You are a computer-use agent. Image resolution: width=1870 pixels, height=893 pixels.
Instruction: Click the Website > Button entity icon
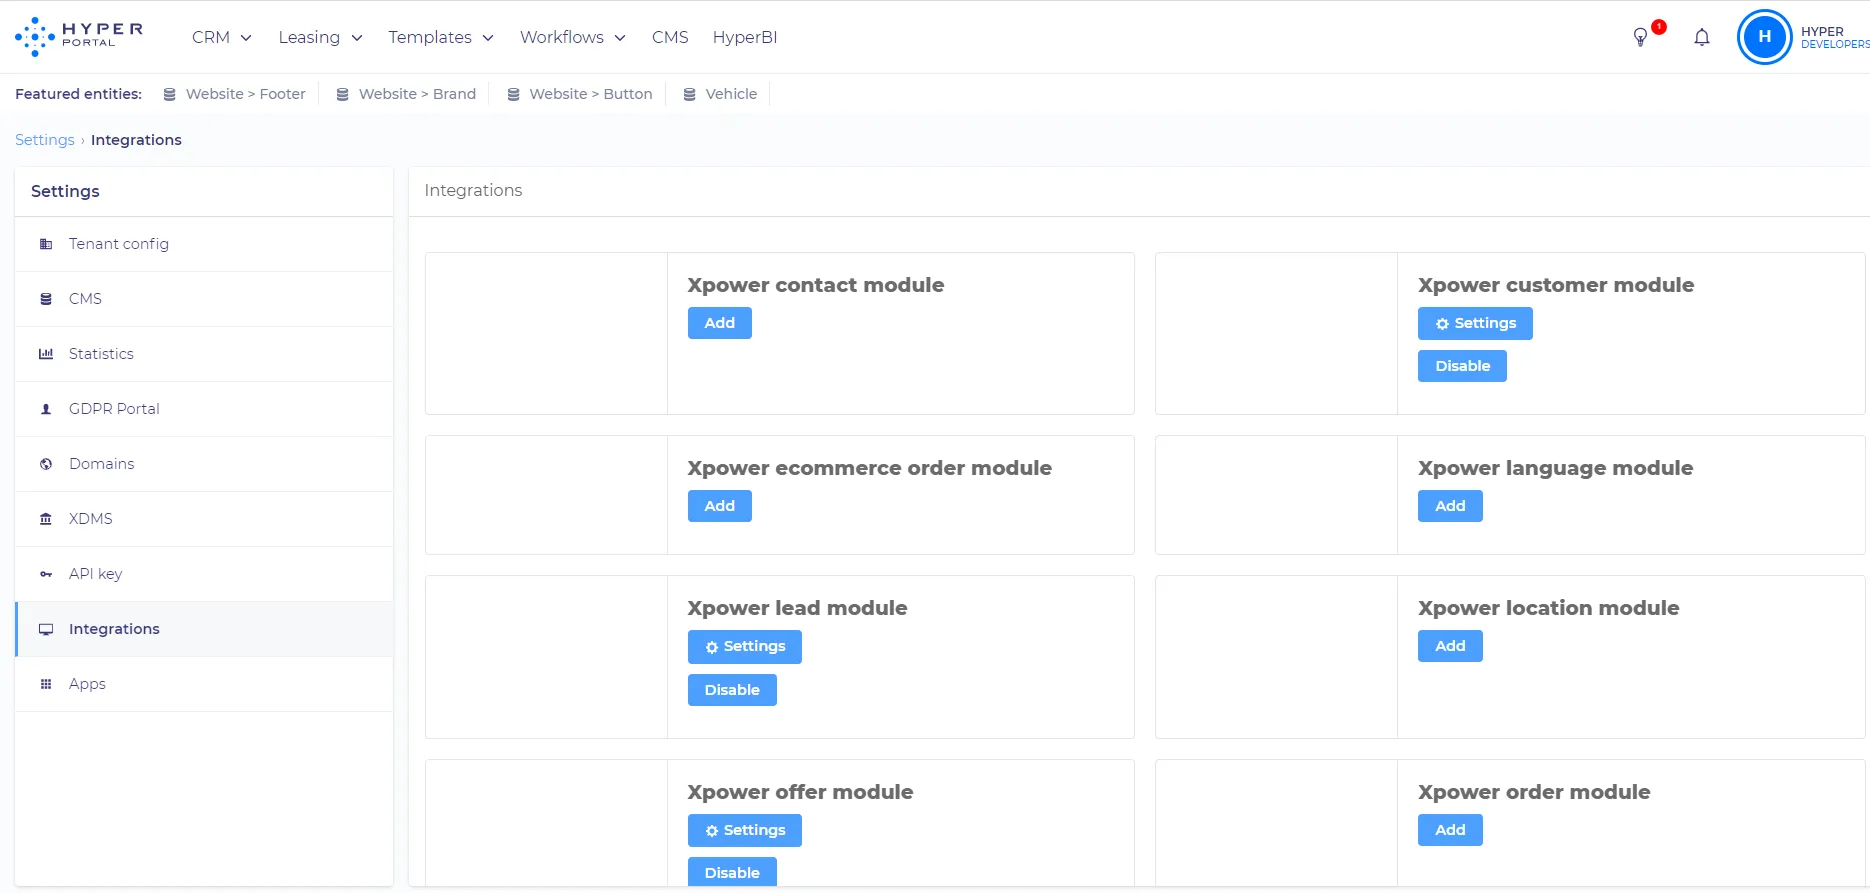point(514,94)
